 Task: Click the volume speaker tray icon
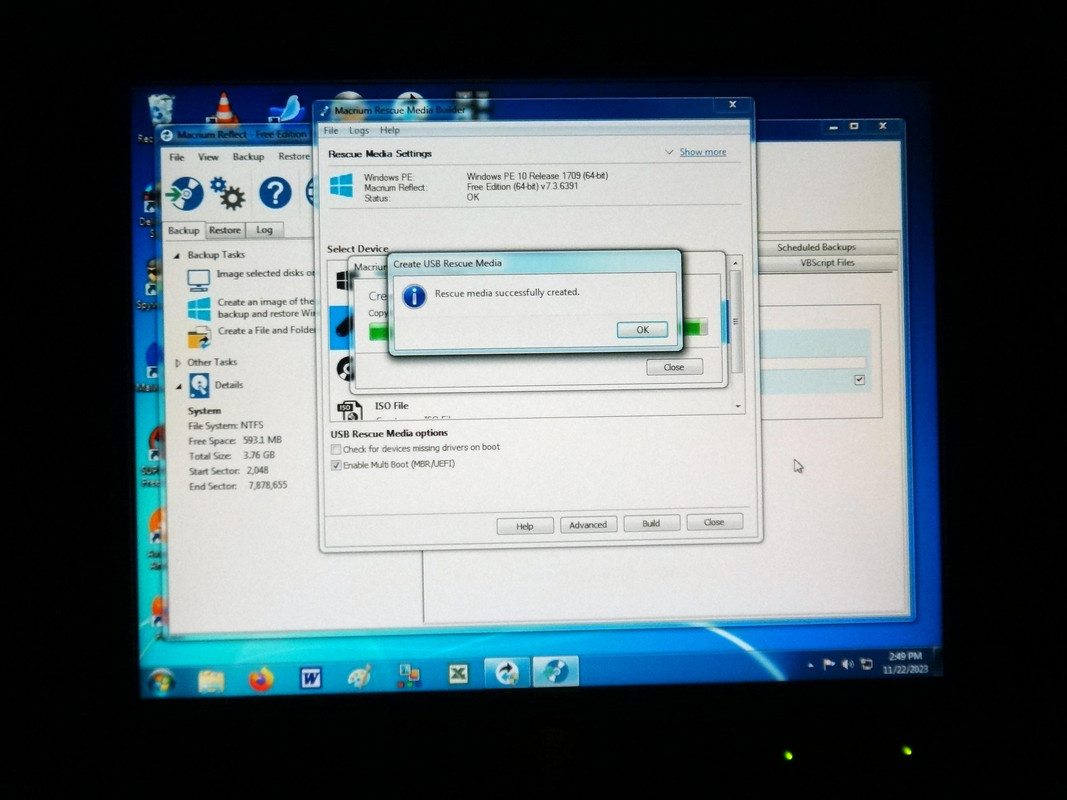click(x=847, y=664)
